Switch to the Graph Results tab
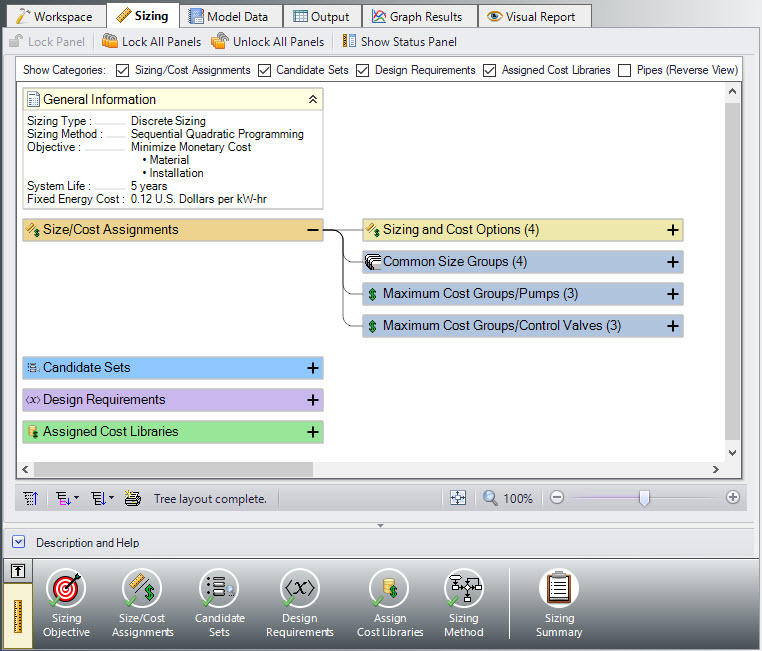The width and height of the screenshot is (762, 651). coord(417,16)
